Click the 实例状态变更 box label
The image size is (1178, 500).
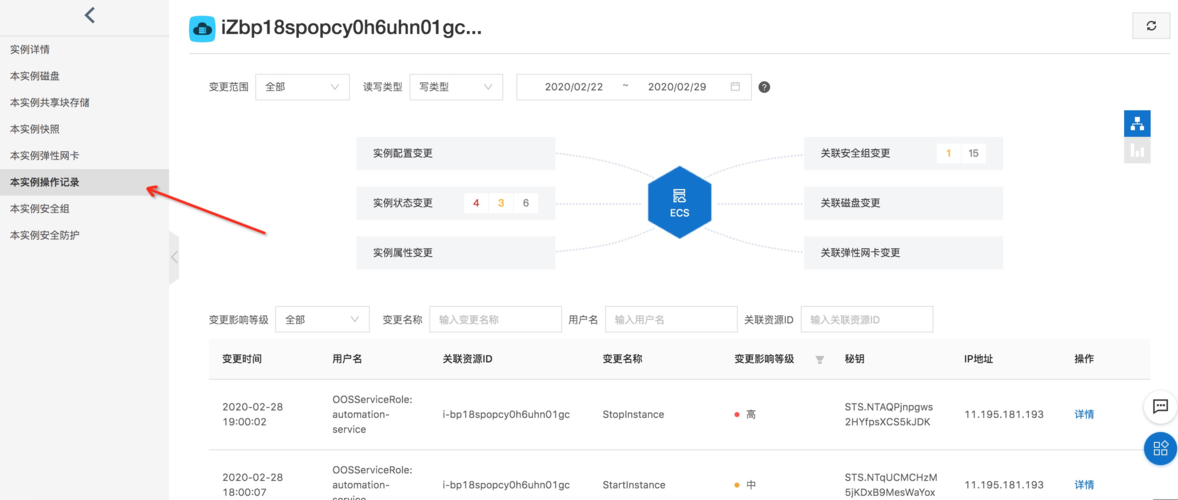tap(403, 203)
